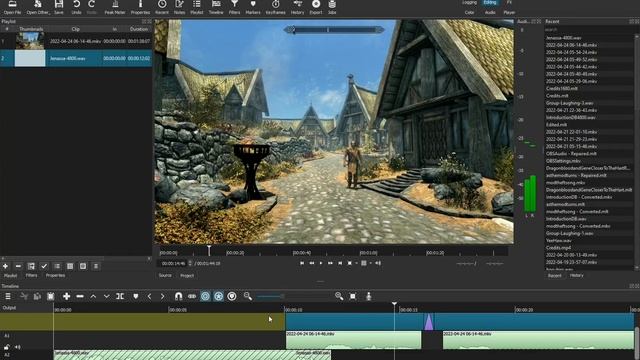Open a file with the Open File button
The image size is (640, 360).
pos(12,7)
